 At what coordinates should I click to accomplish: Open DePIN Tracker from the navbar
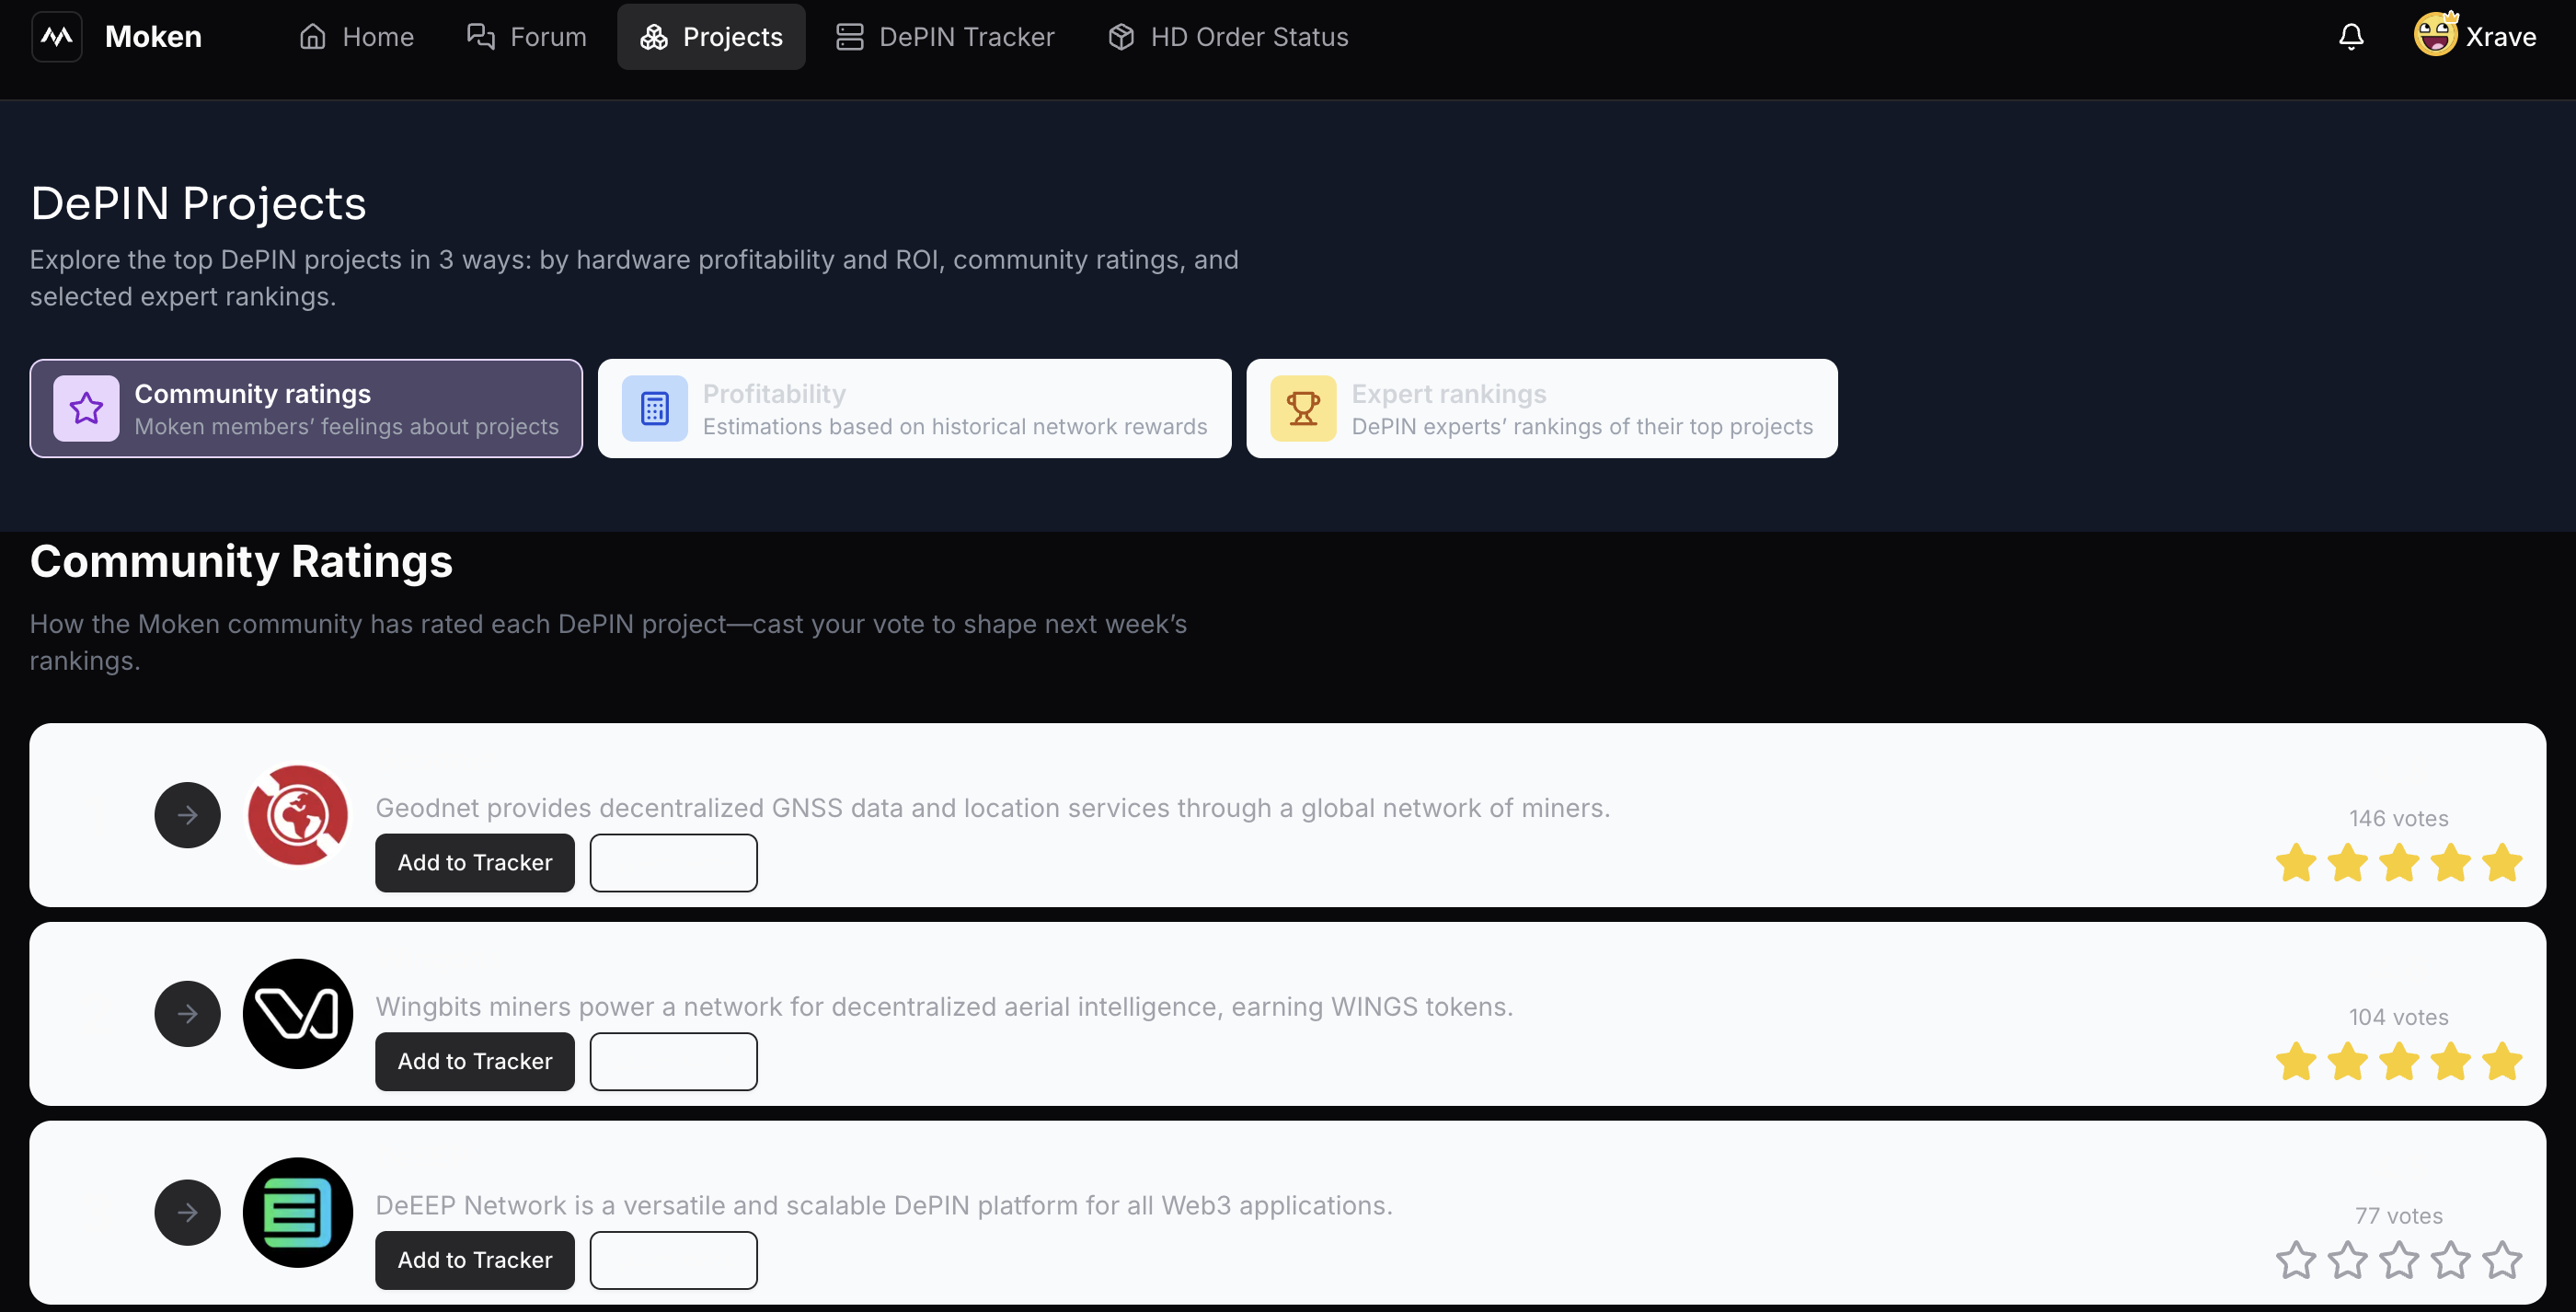945,37
